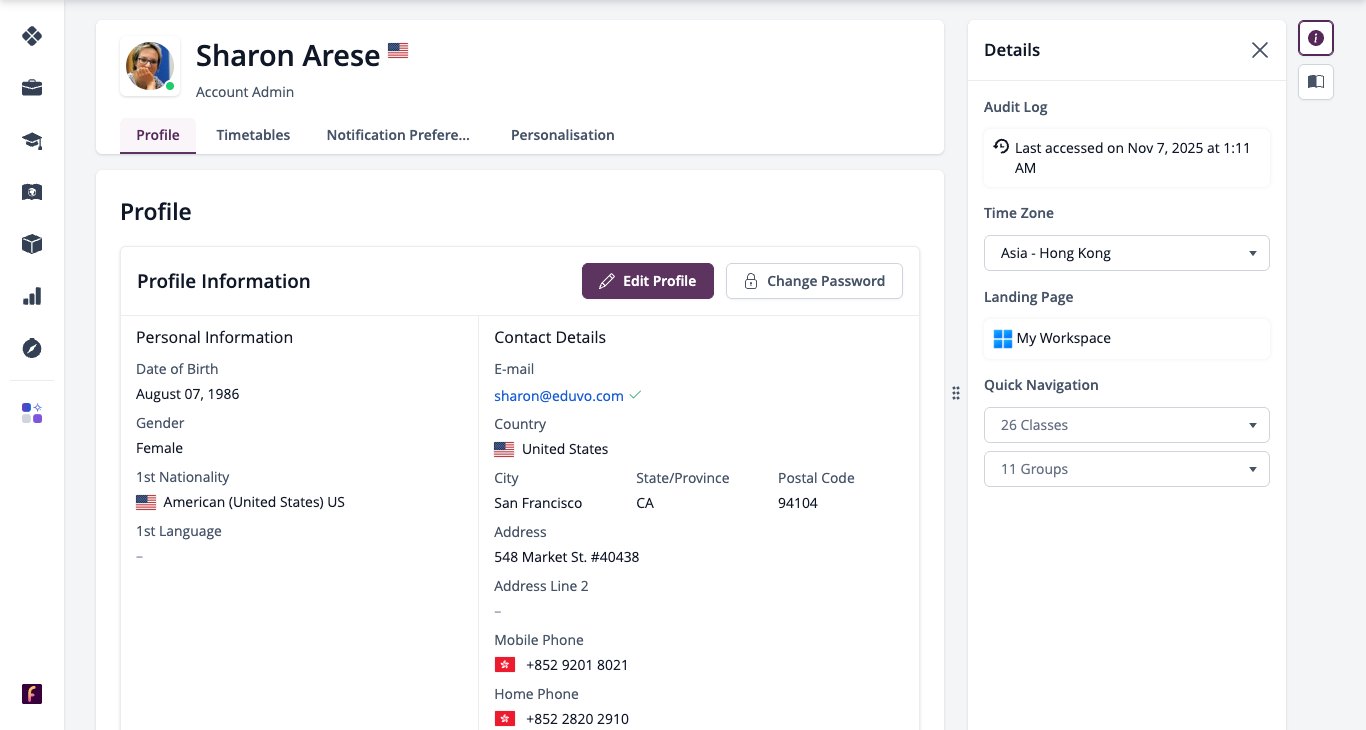This screenshot has width=1366, height=730.
Task: Open the globe book icon in the sidebar
Action: click(x=32, y=192)
